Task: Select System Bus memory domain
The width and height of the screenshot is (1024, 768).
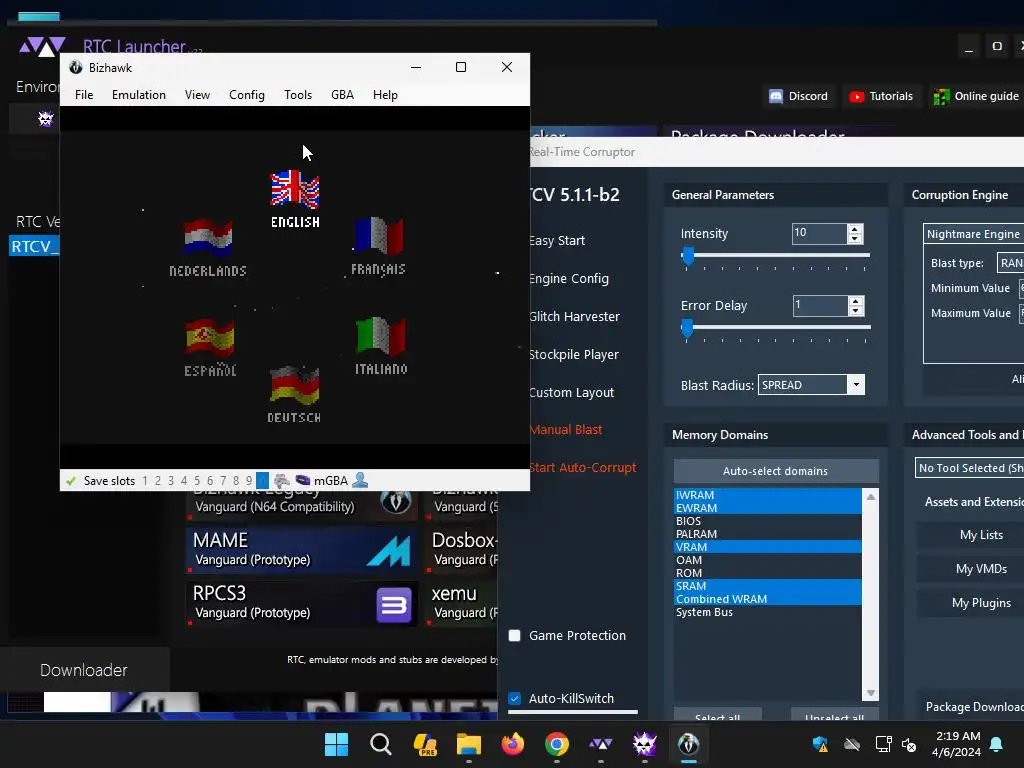Action: tap(767, 612)
